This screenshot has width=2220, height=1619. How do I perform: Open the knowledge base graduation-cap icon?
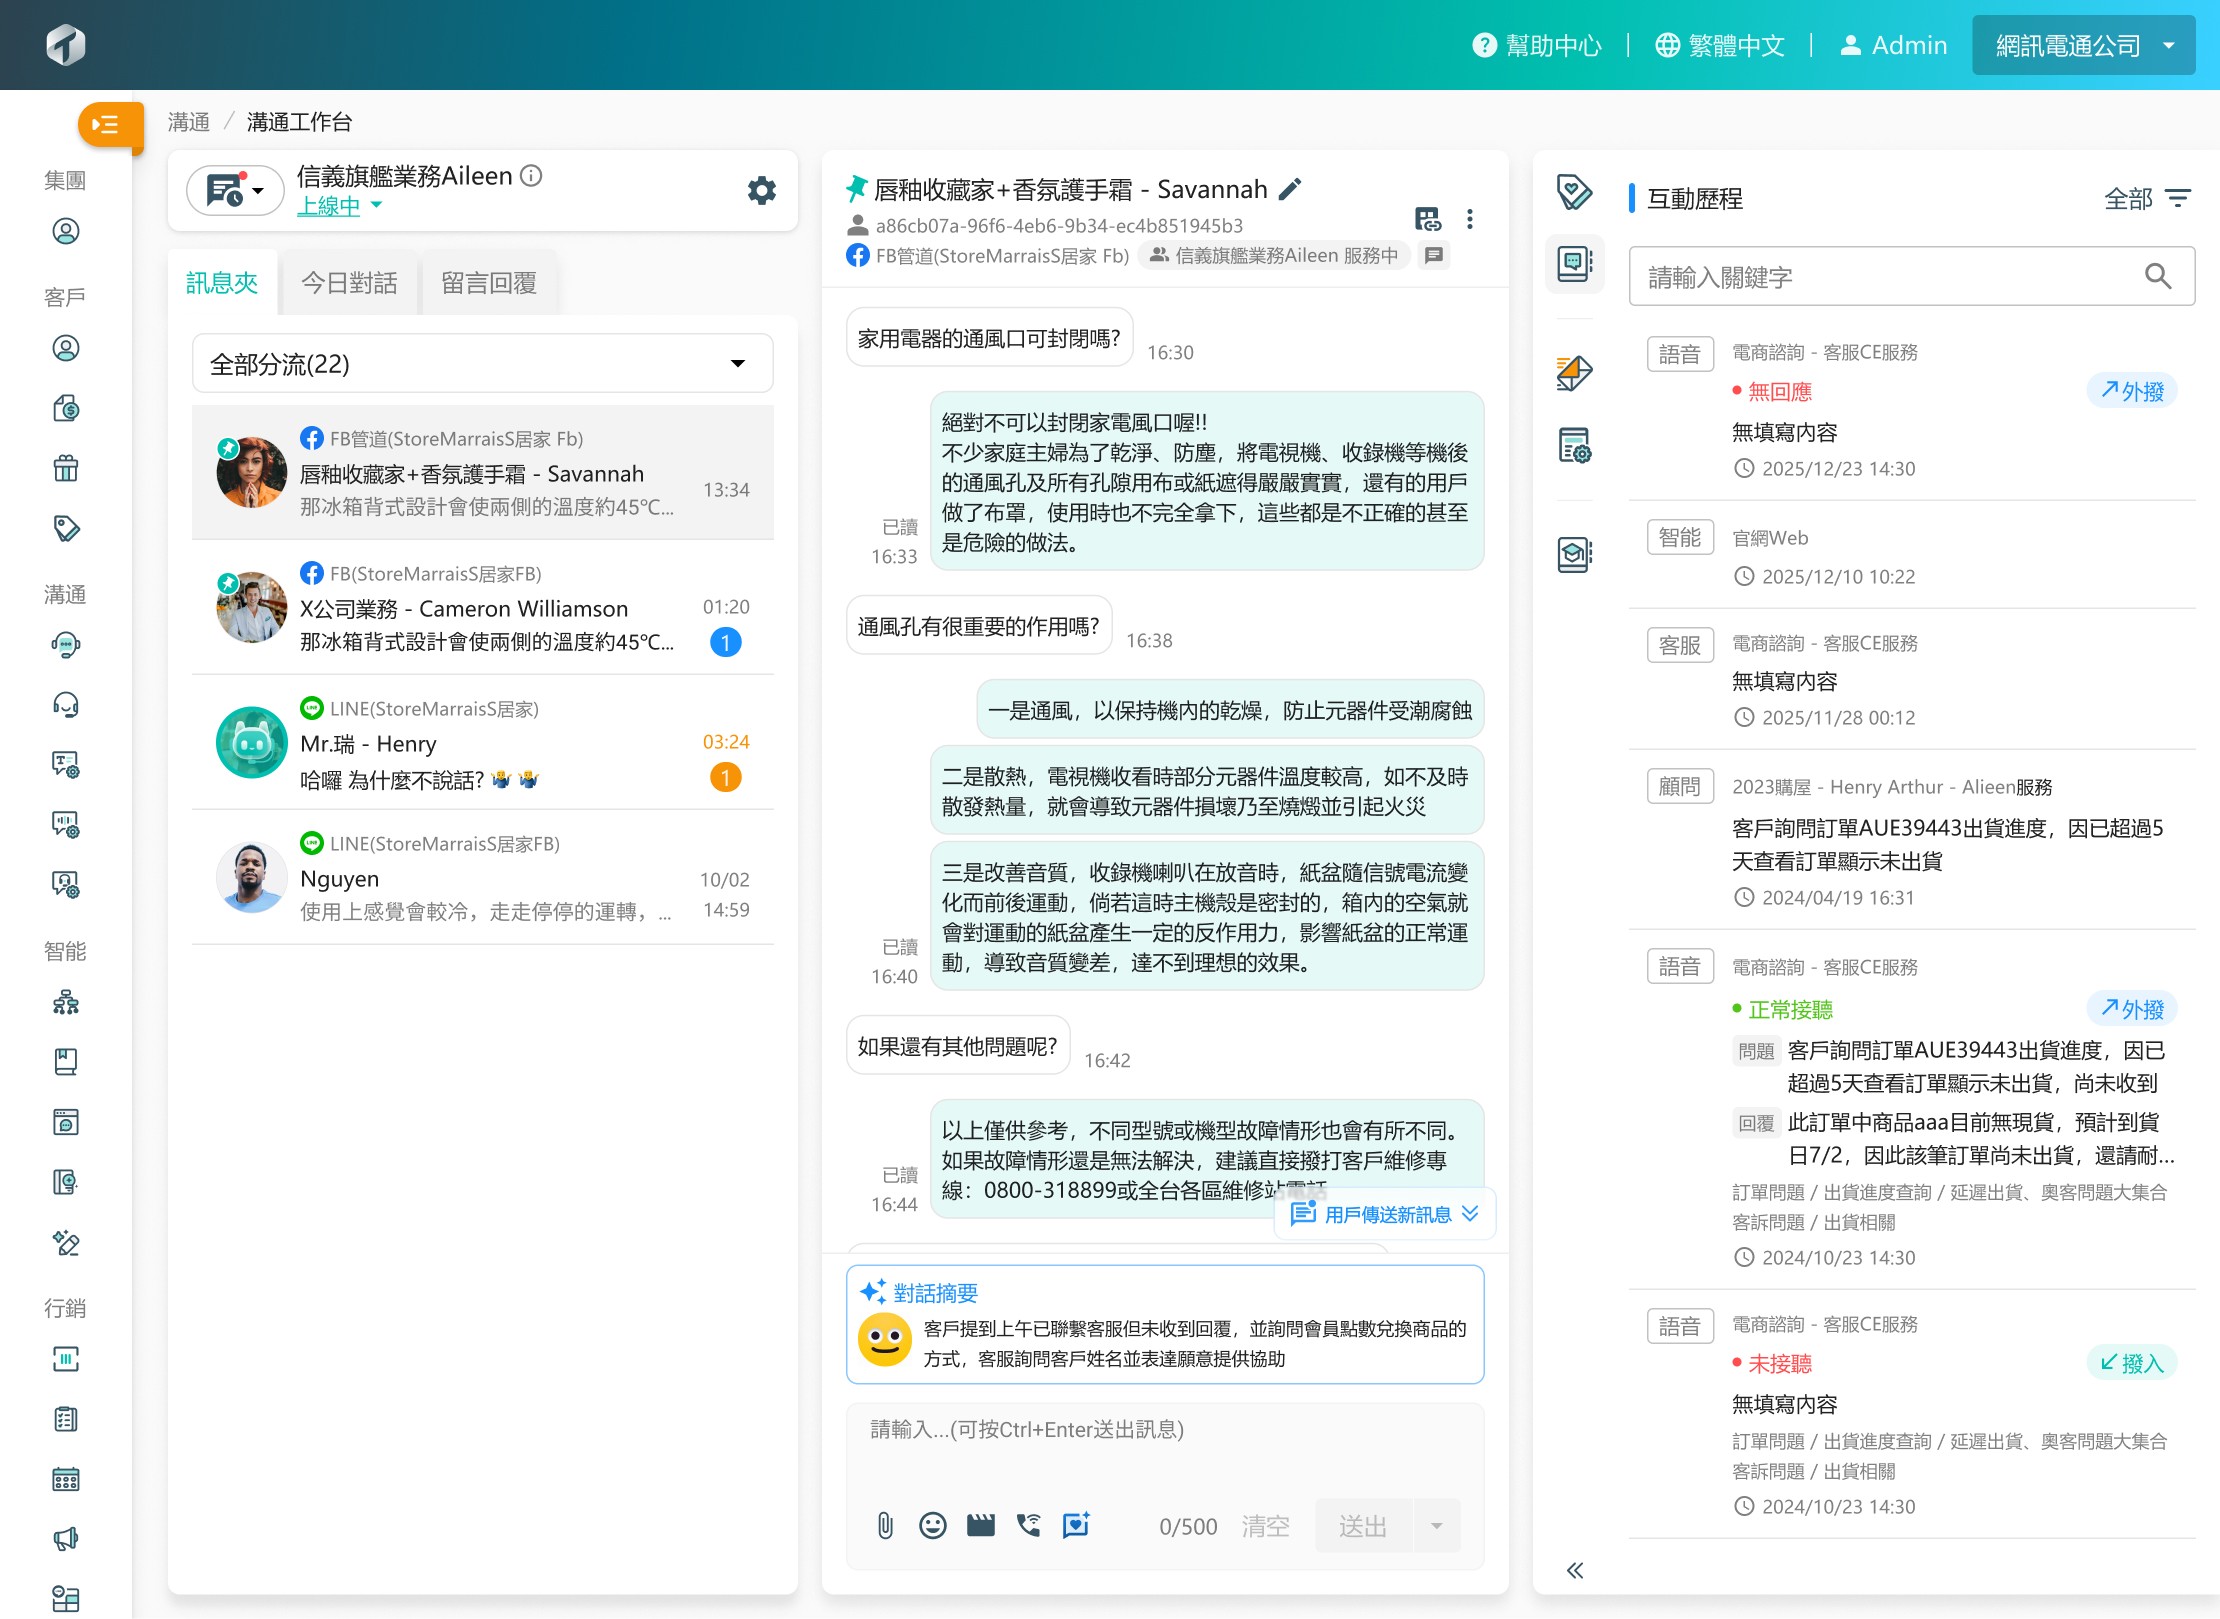tap(1573, 554)
